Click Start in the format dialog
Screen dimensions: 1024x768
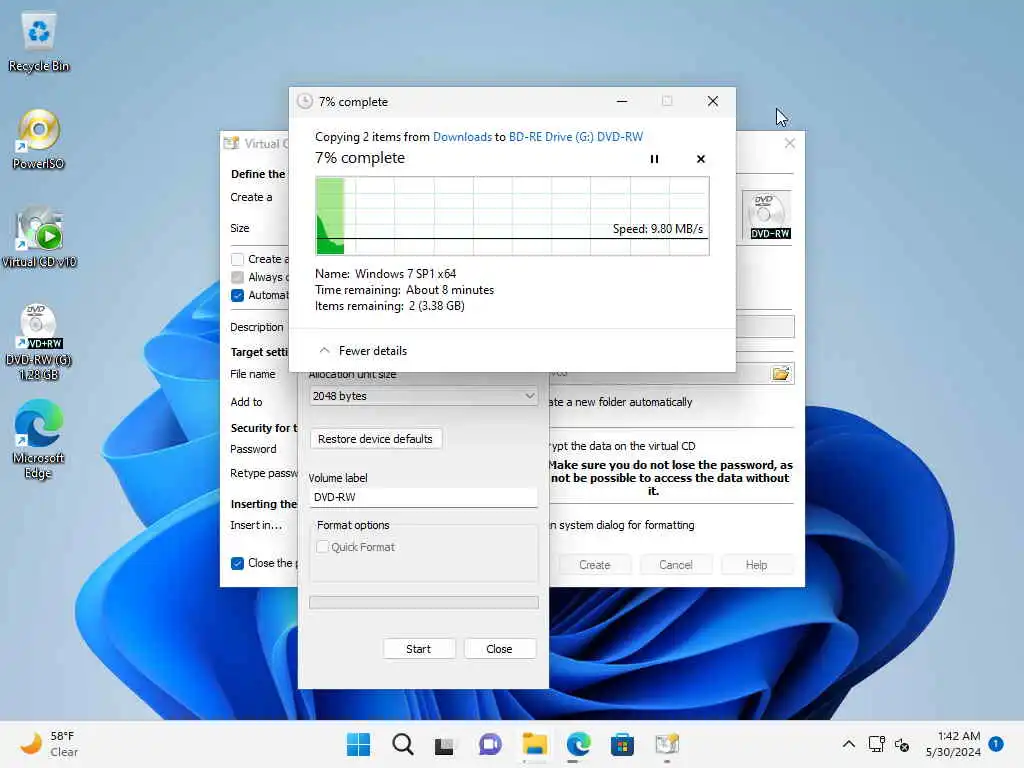point(419,648)
